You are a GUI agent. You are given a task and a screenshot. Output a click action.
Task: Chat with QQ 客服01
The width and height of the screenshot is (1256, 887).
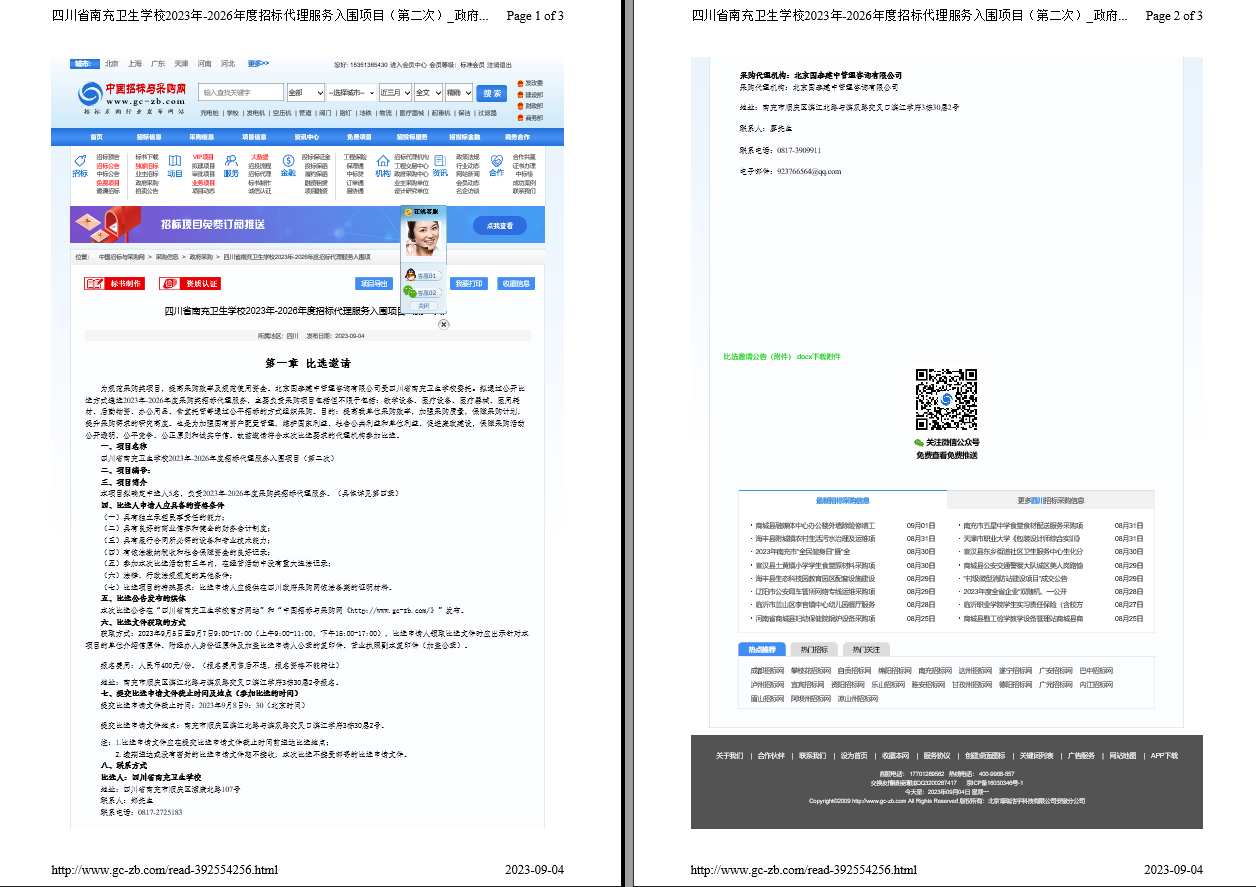(422, 276)
